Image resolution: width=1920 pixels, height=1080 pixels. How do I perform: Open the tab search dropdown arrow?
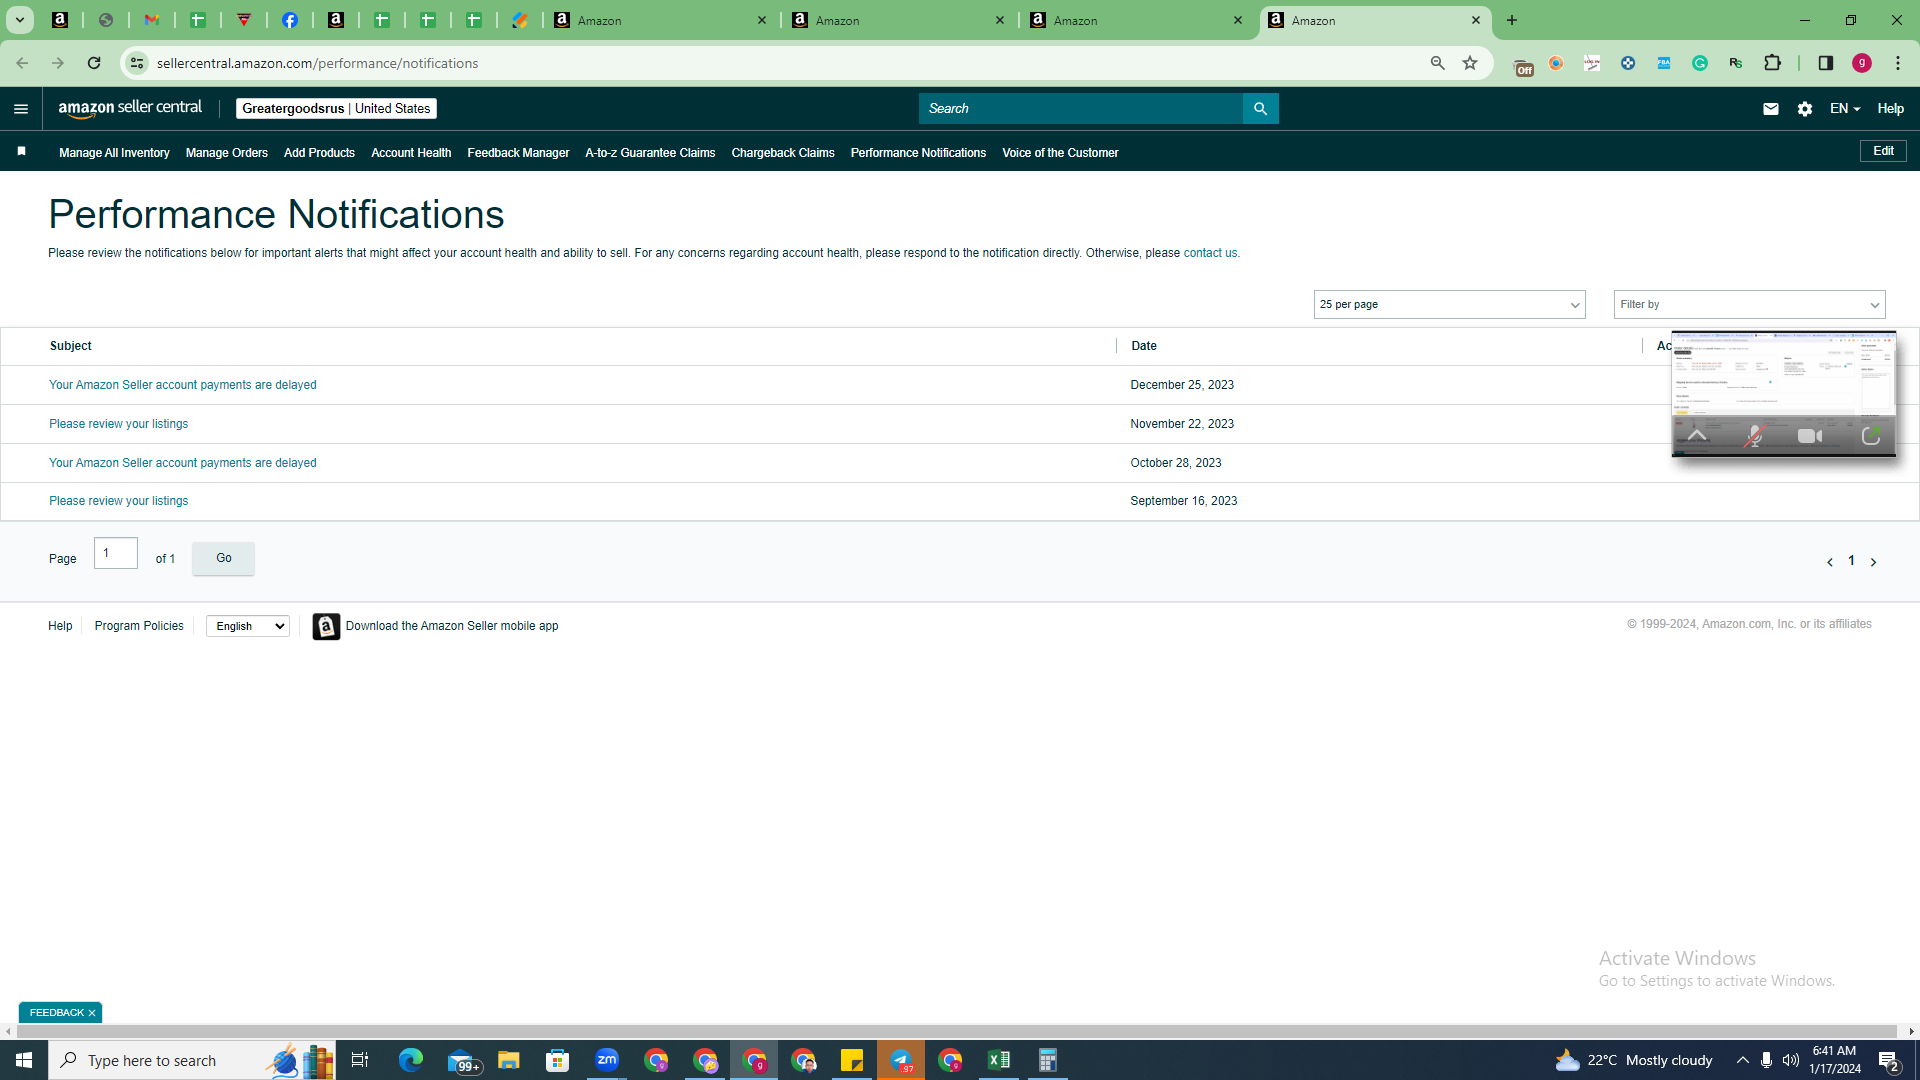coord(19,20)
